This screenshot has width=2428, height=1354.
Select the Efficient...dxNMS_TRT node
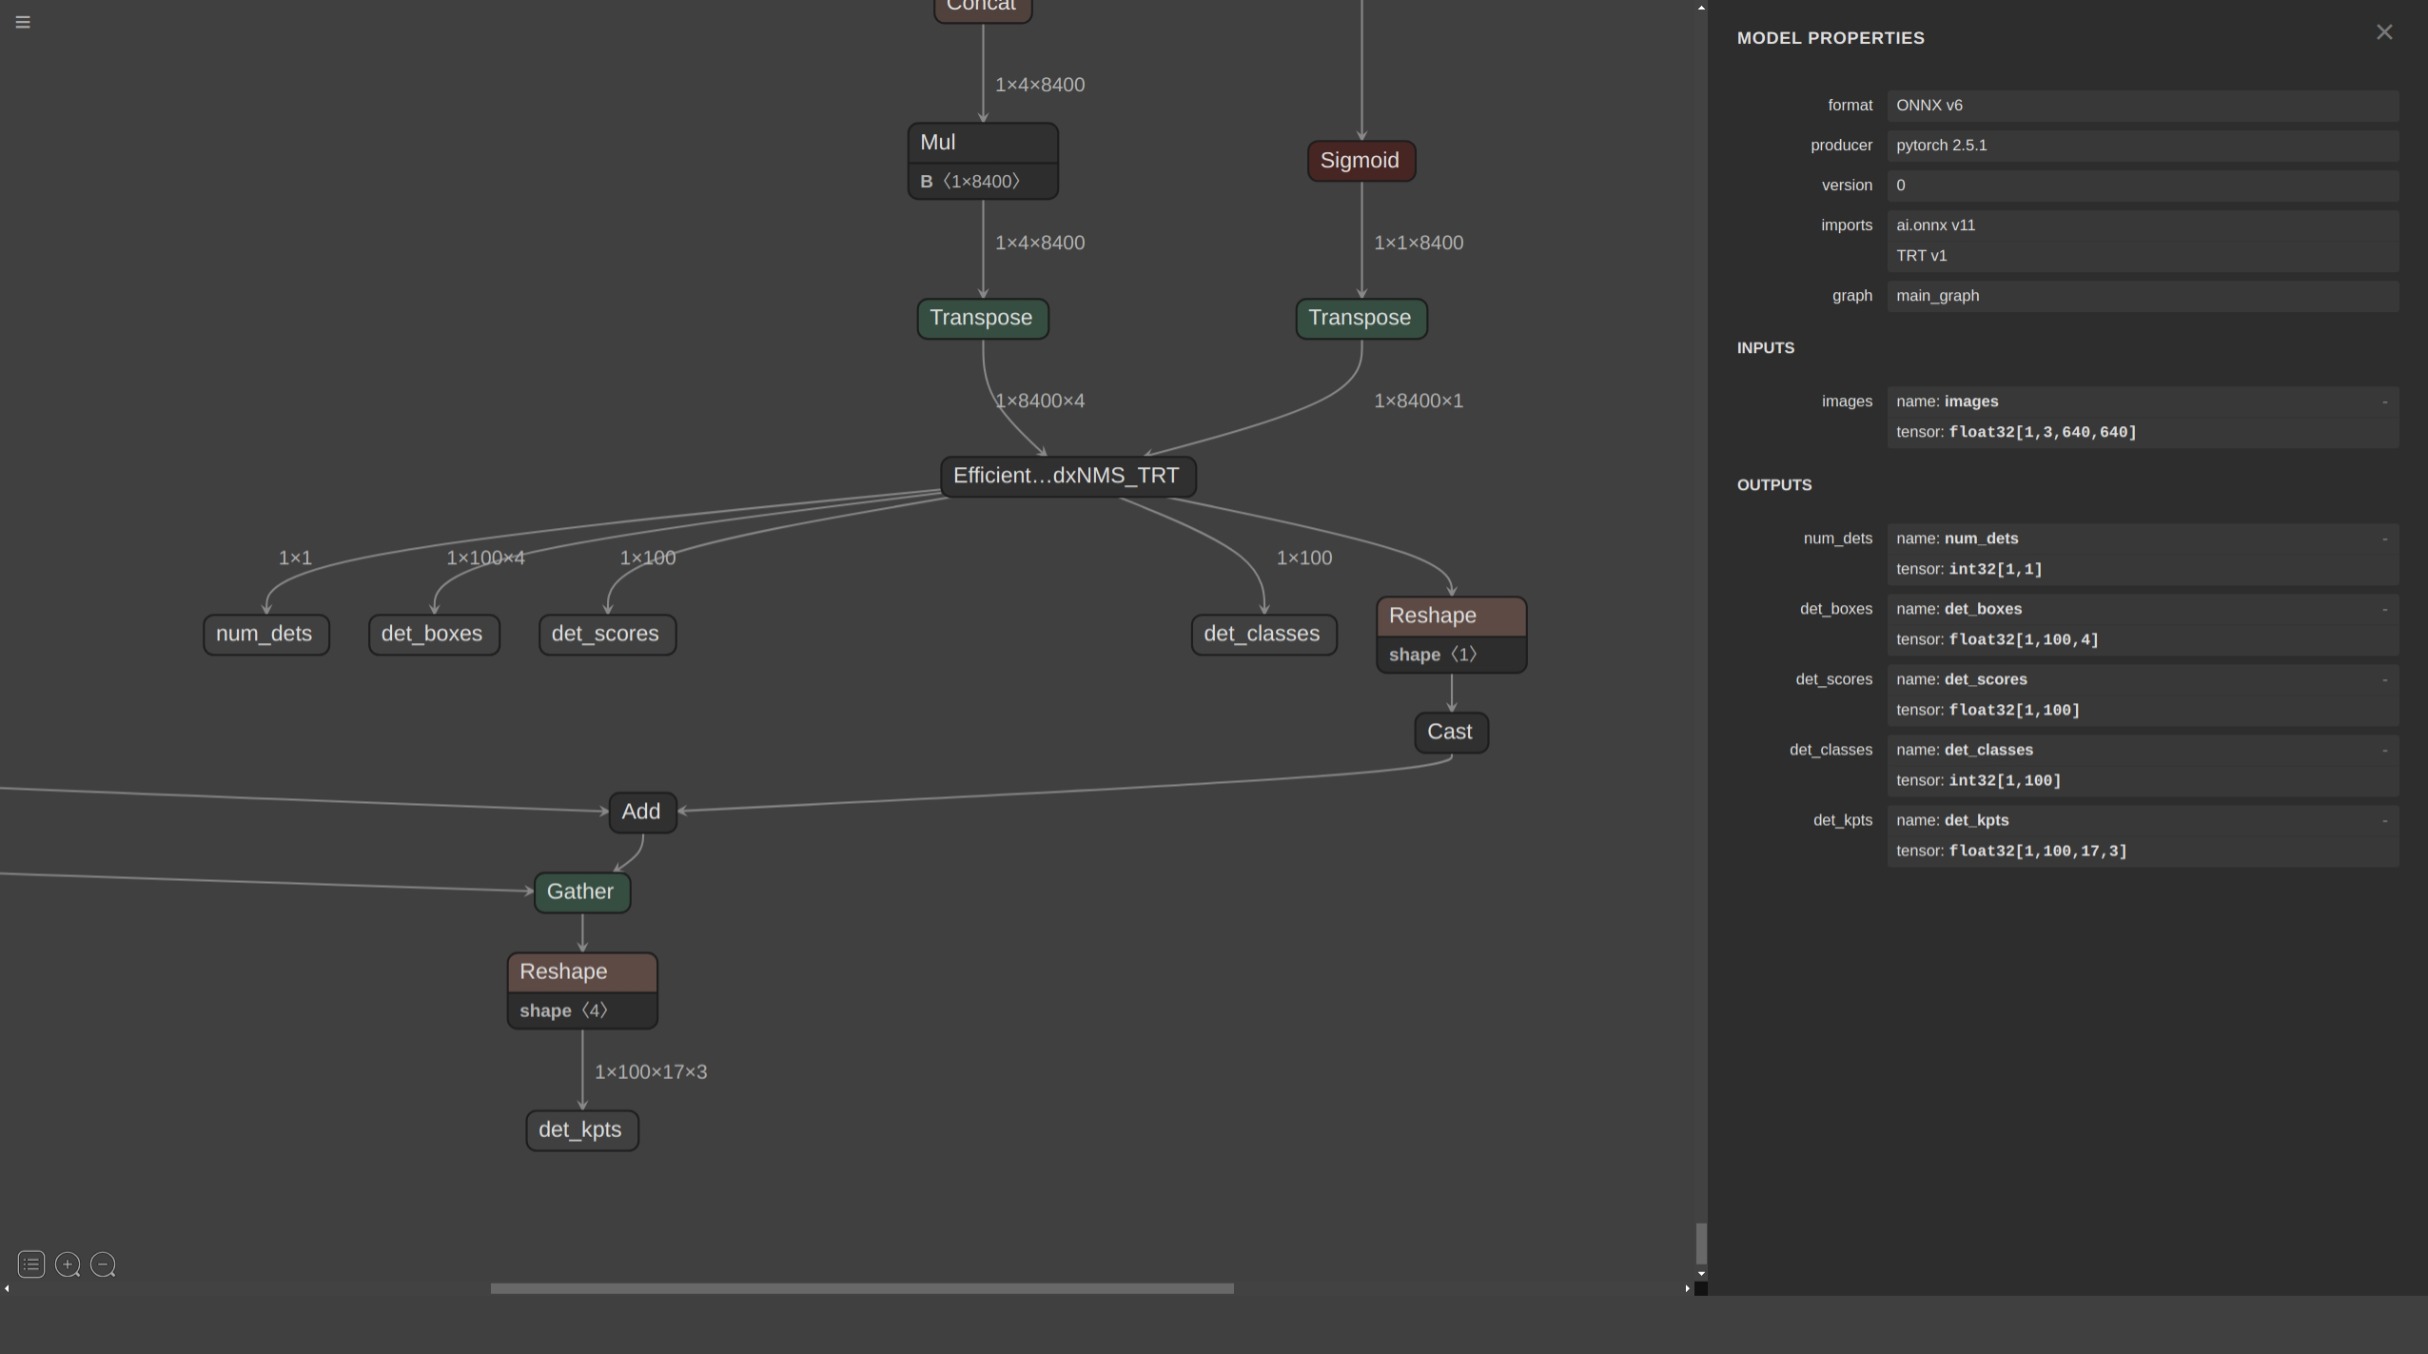1066,476
